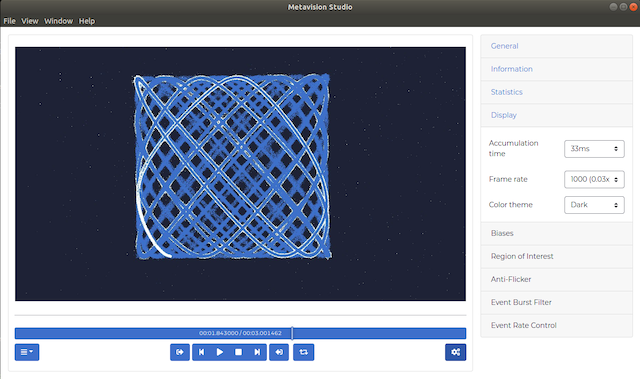Open the Window menu

[58, 21]
